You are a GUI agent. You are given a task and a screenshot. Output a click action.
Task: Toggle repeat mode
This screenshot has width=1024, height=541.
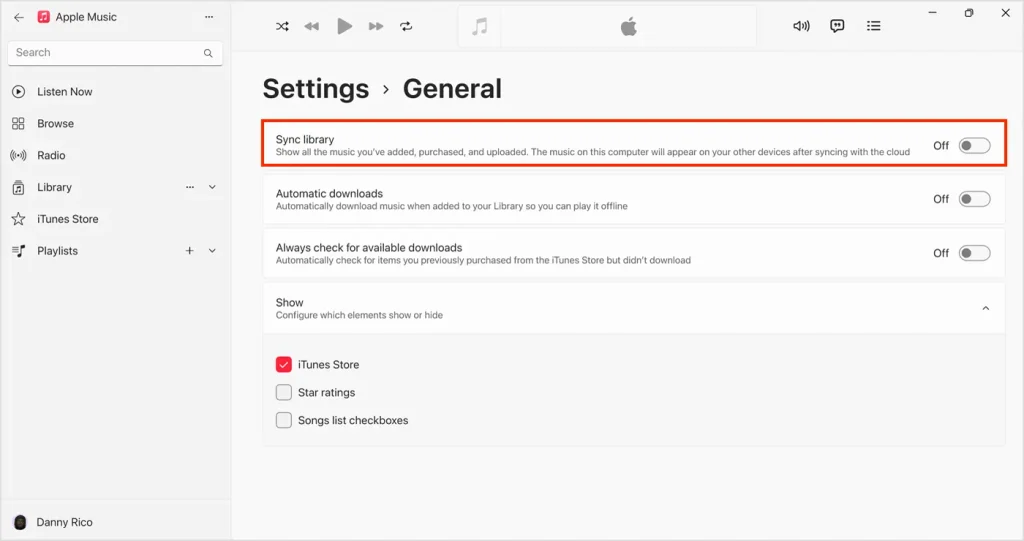tap(406, 26)
